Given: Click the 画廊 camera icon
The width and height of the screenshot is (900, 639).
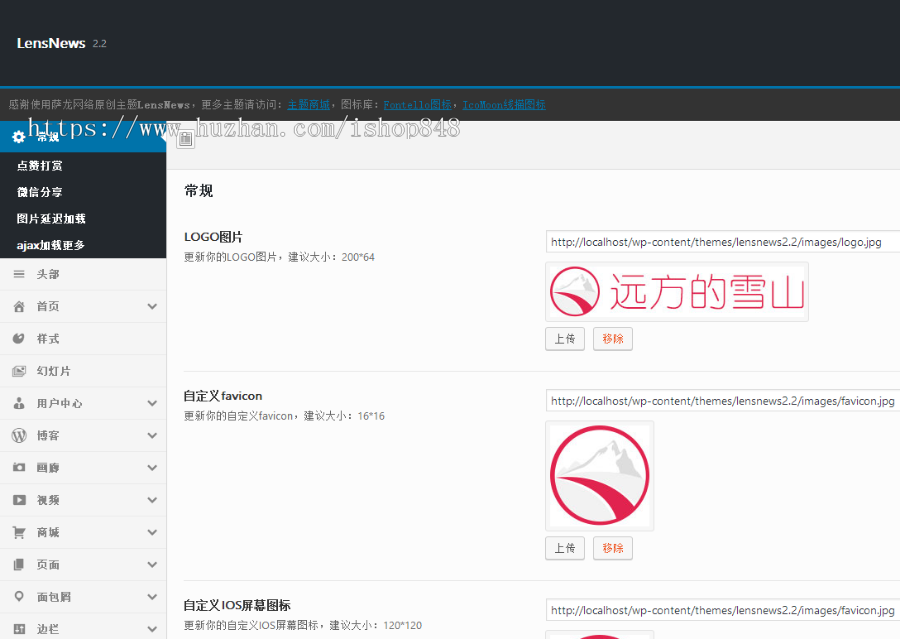Looking at the screenshot, I should [x=19, y=467].
